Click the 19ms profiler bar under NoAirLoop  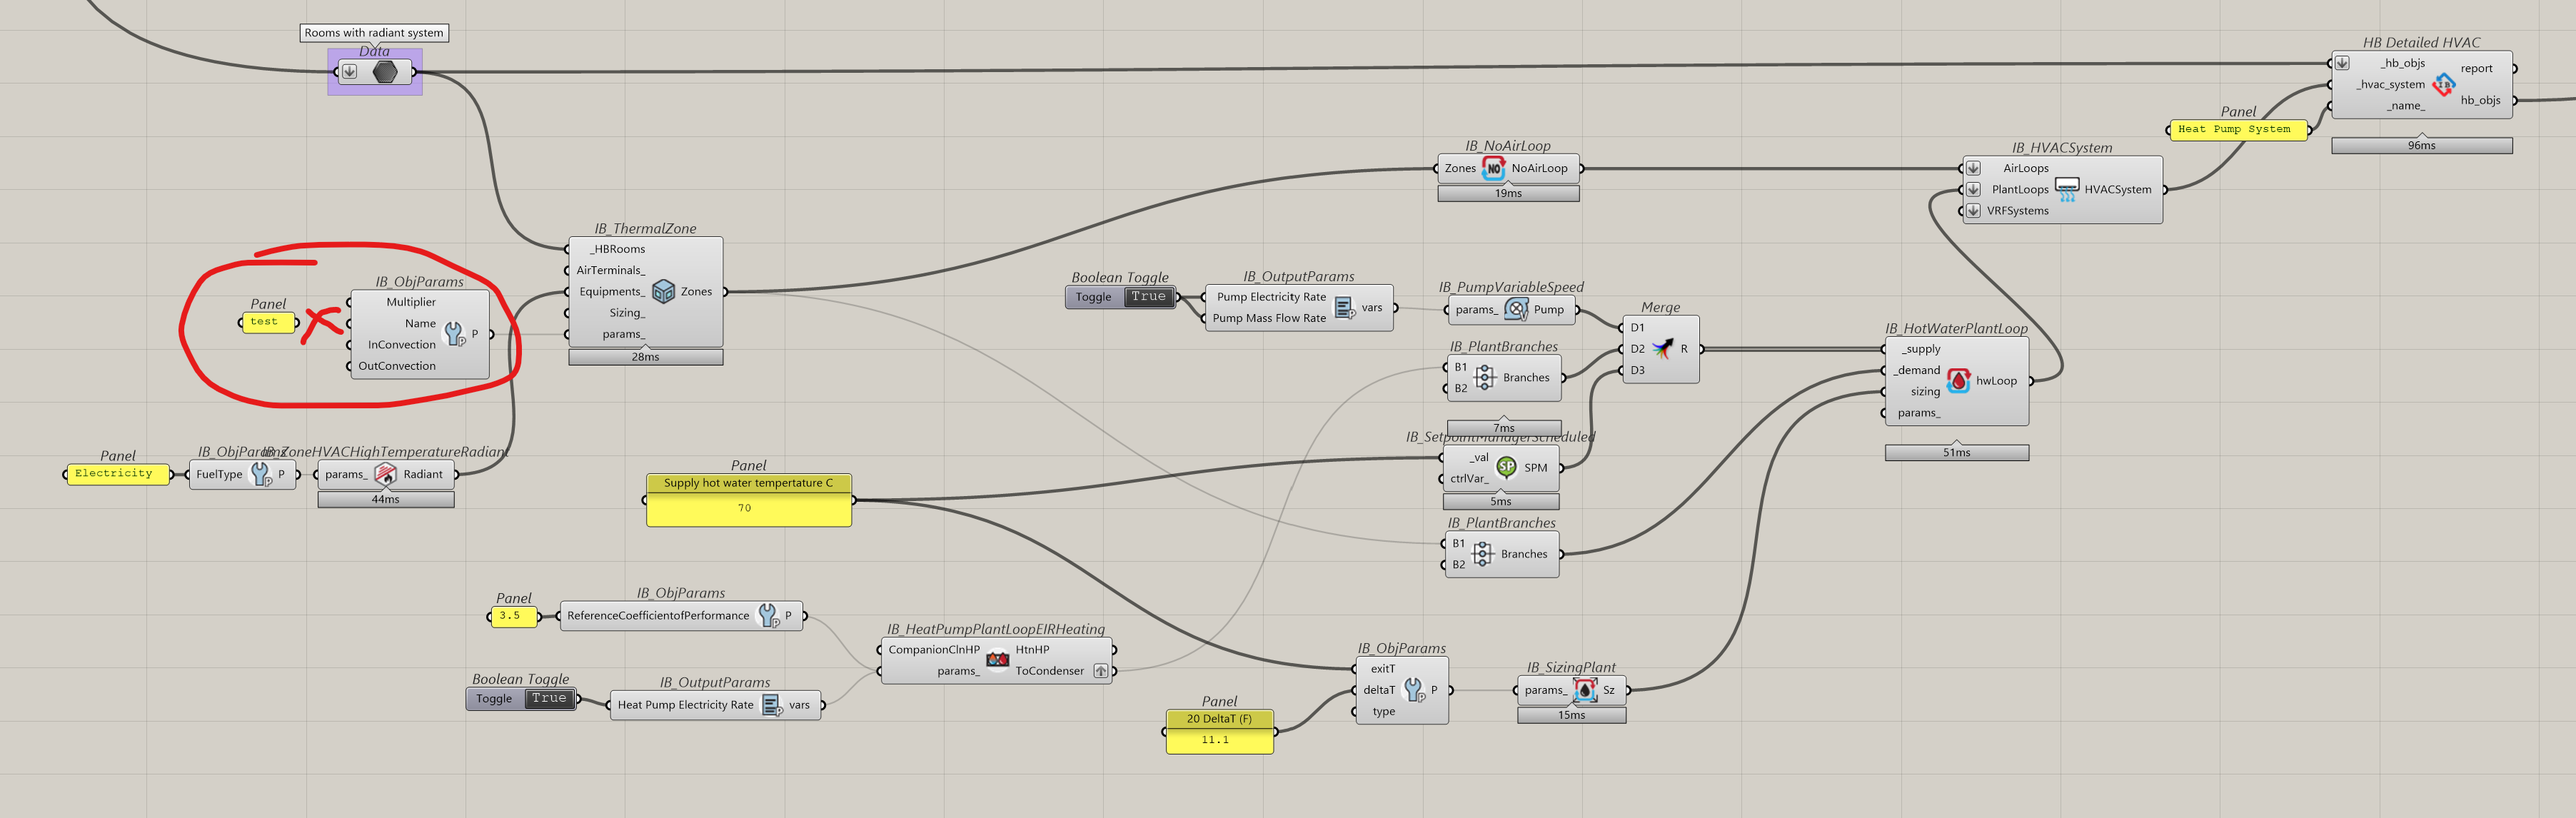point(1508,194)
